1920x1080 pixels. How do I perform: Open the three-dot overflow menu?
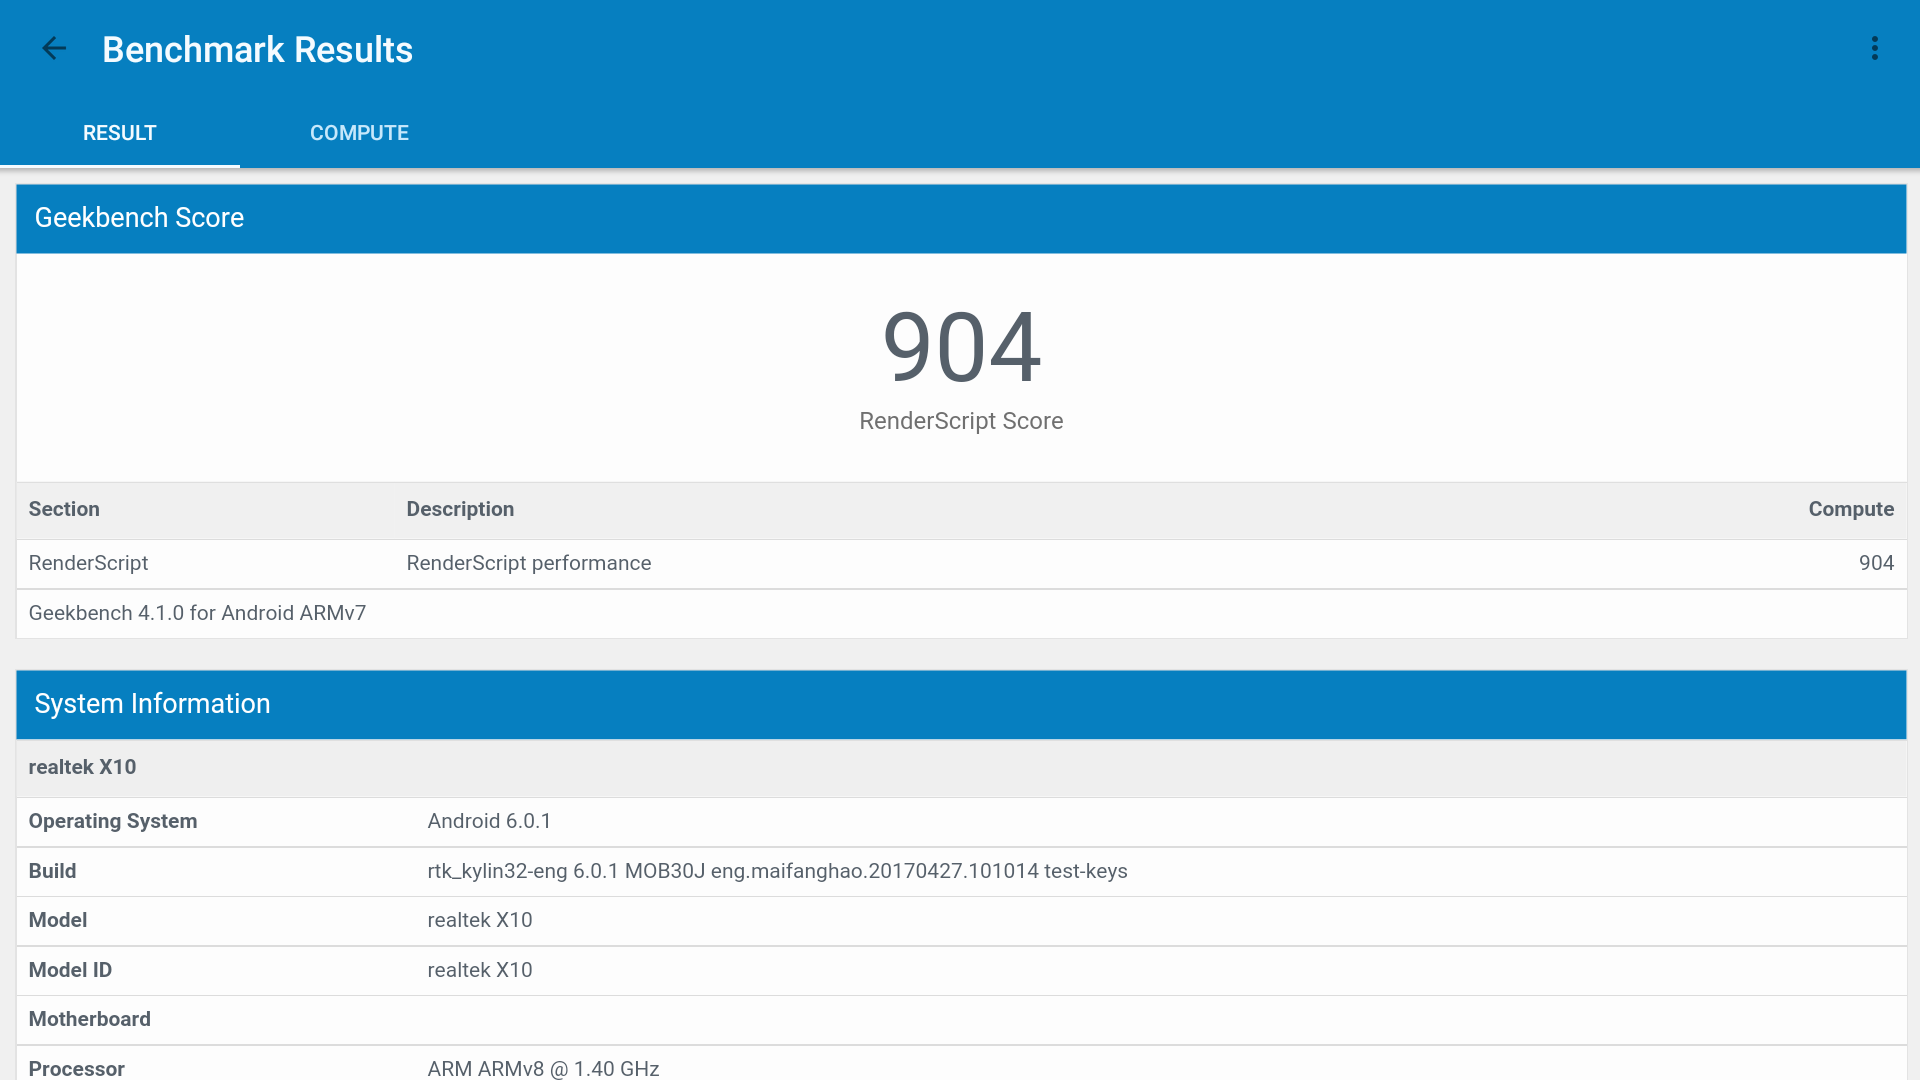(x=1875, y=48)
